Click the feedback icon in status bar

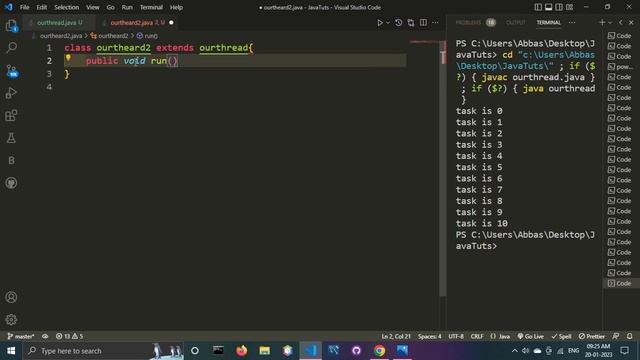616,336
